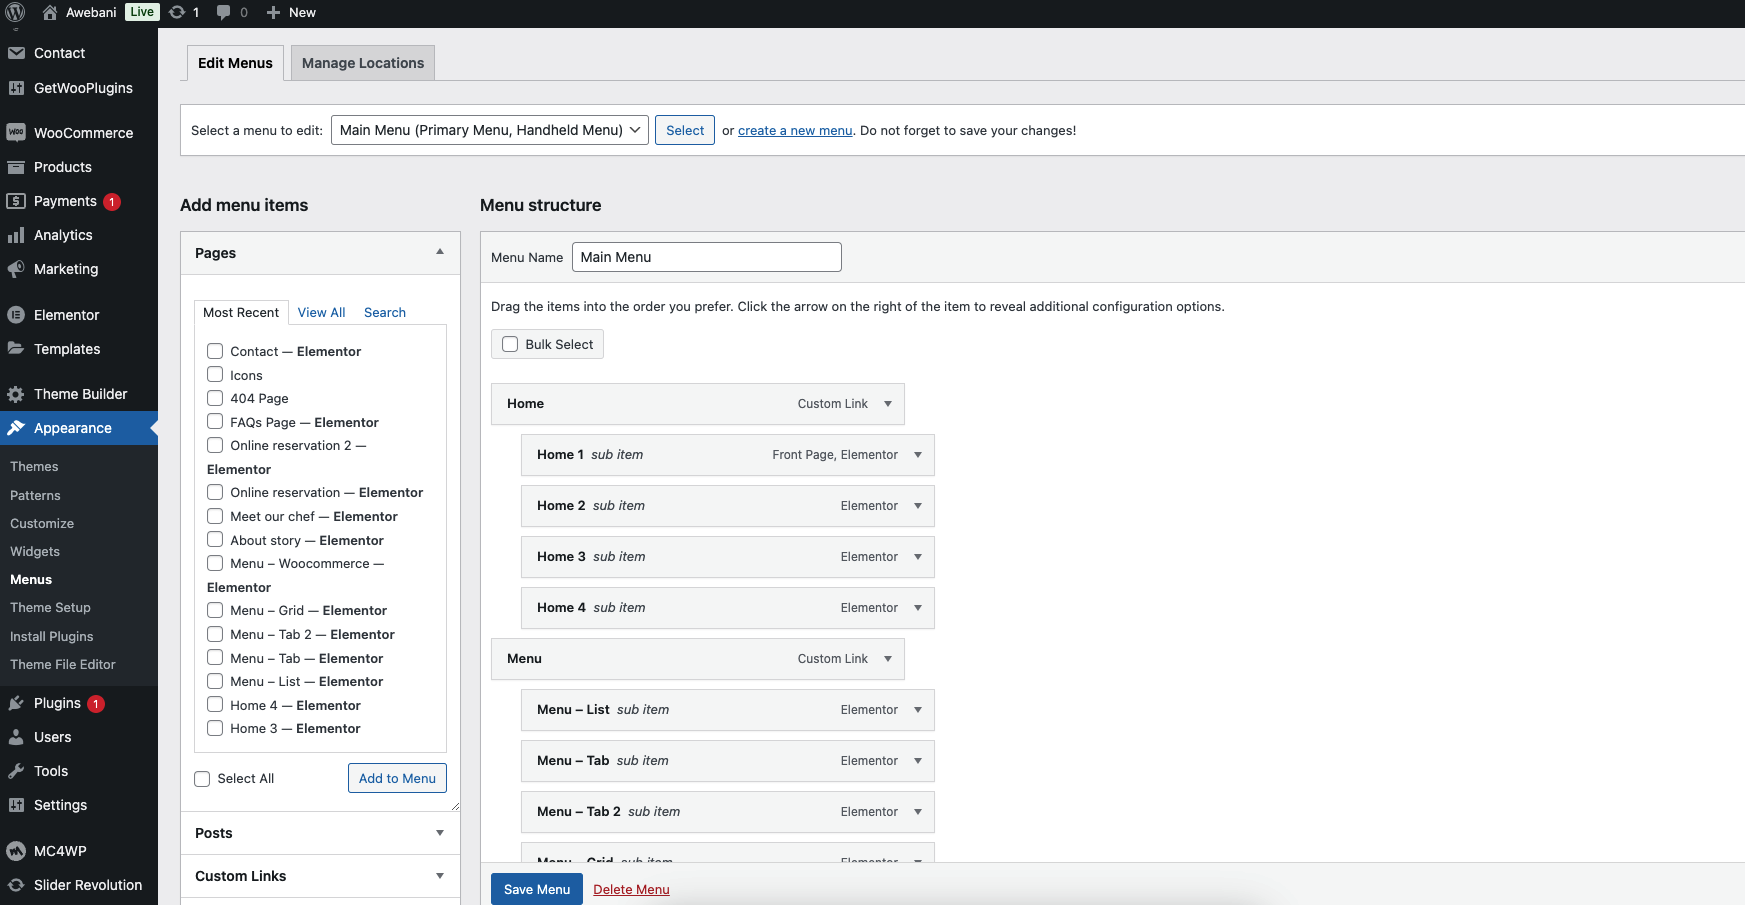Click the Slider Revolution icon
Image resolution: width=1745 pixels, height=905 pixels.
[16, 885]
